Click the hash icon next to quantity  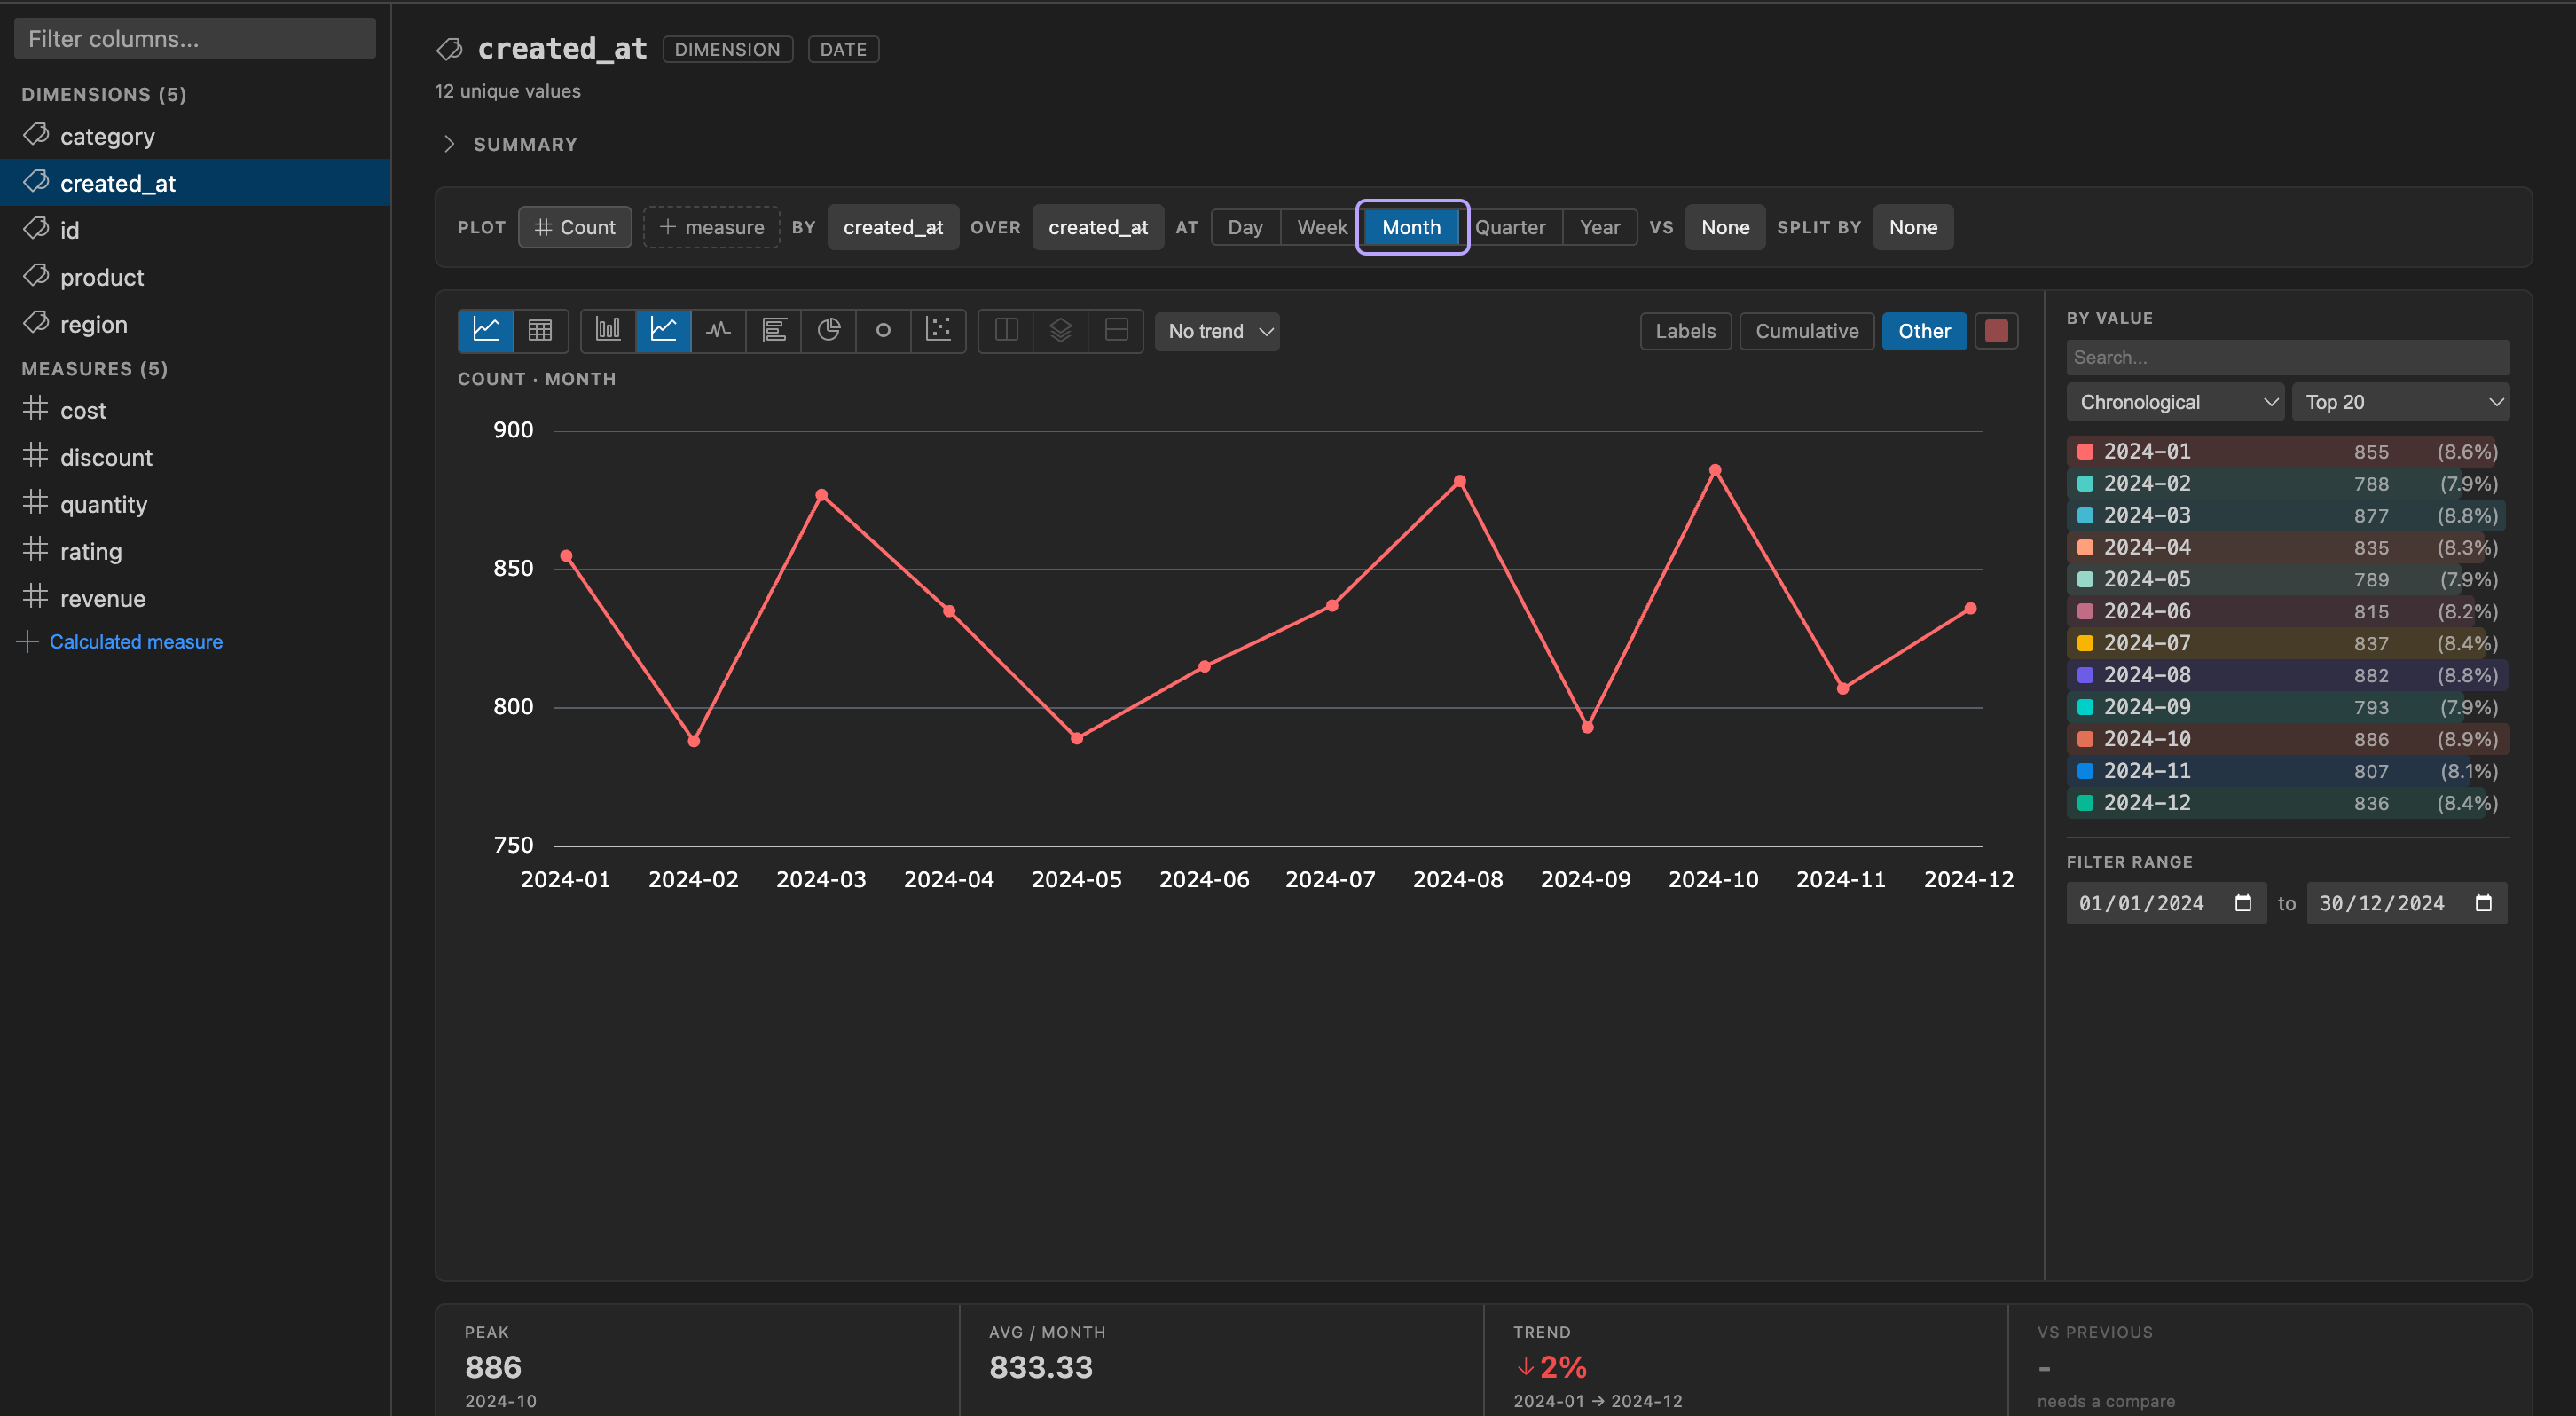36,502
